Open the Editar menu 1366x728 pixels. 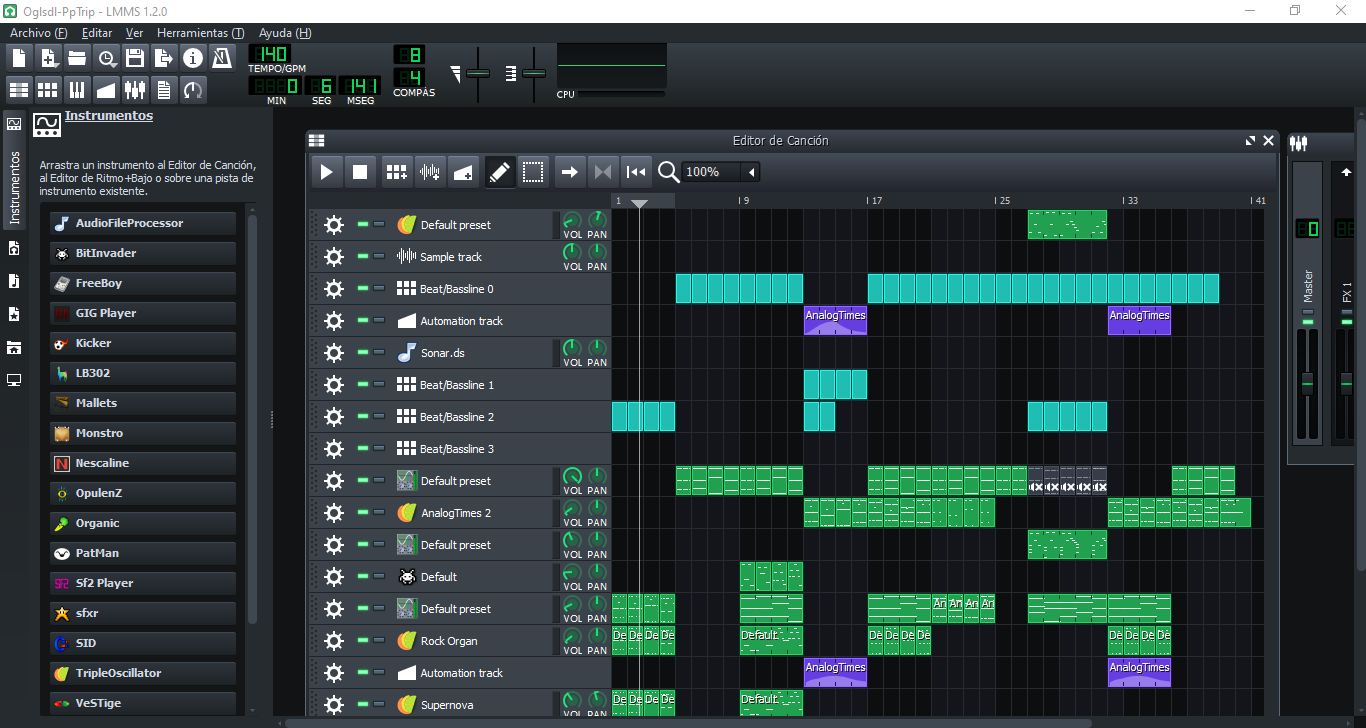pyautogui.click(x=97, y=33)
